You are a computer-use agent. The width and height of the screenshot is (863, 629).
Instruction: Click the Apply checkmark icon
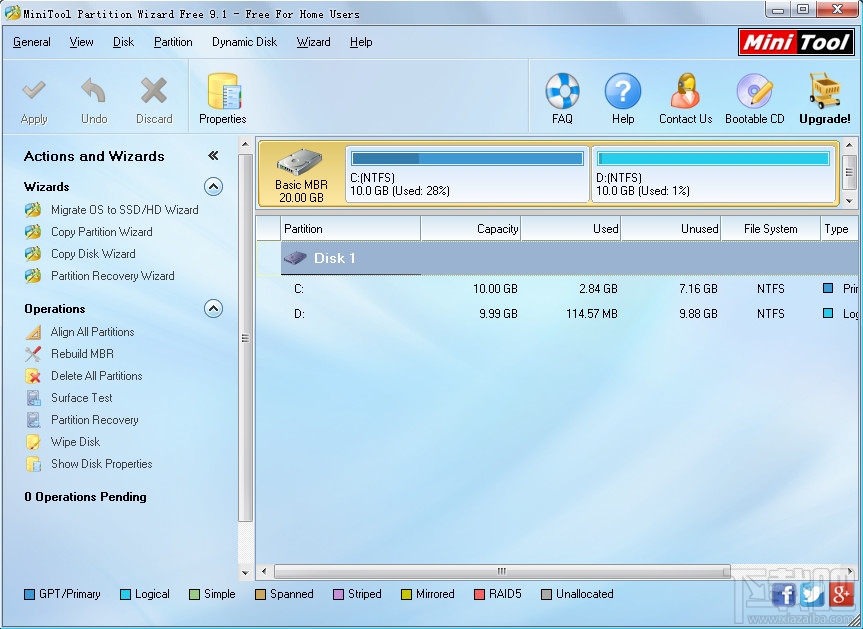pyautogui.click(x=34, y=90)
